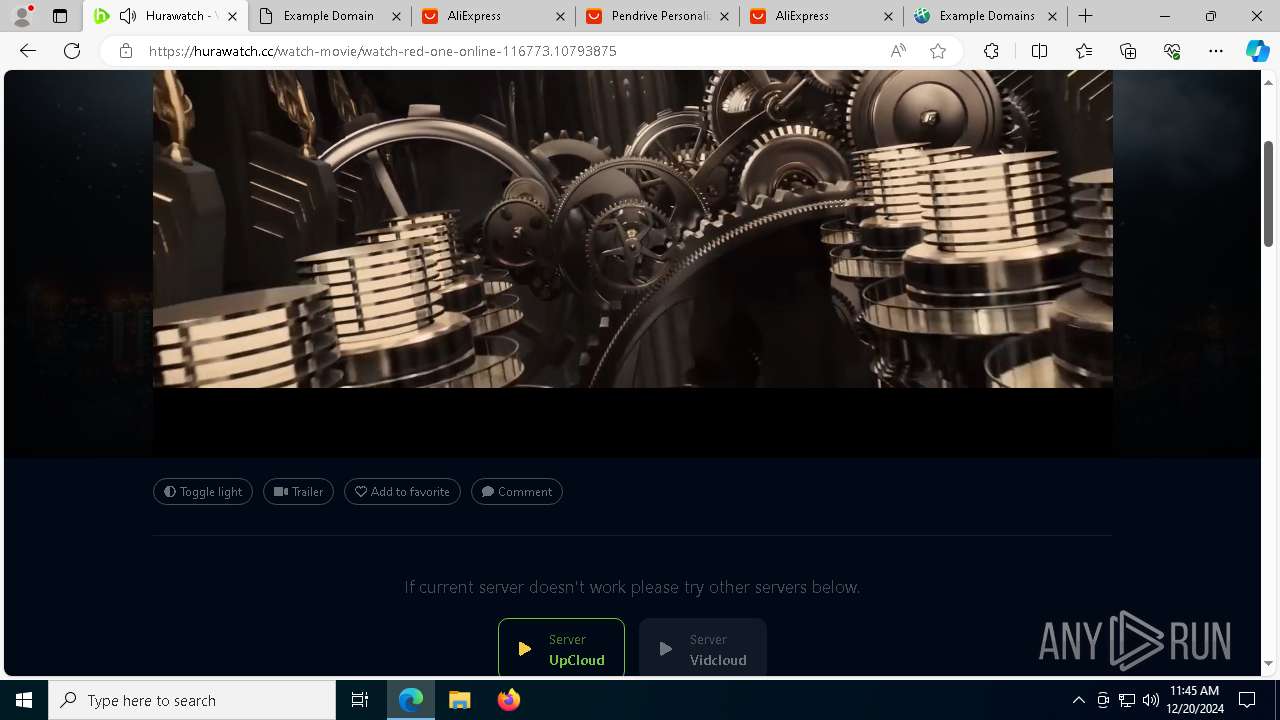This screenshot has width=1280, height=720.
Task: Select the UpCloud server
Action: coord(561,648)
